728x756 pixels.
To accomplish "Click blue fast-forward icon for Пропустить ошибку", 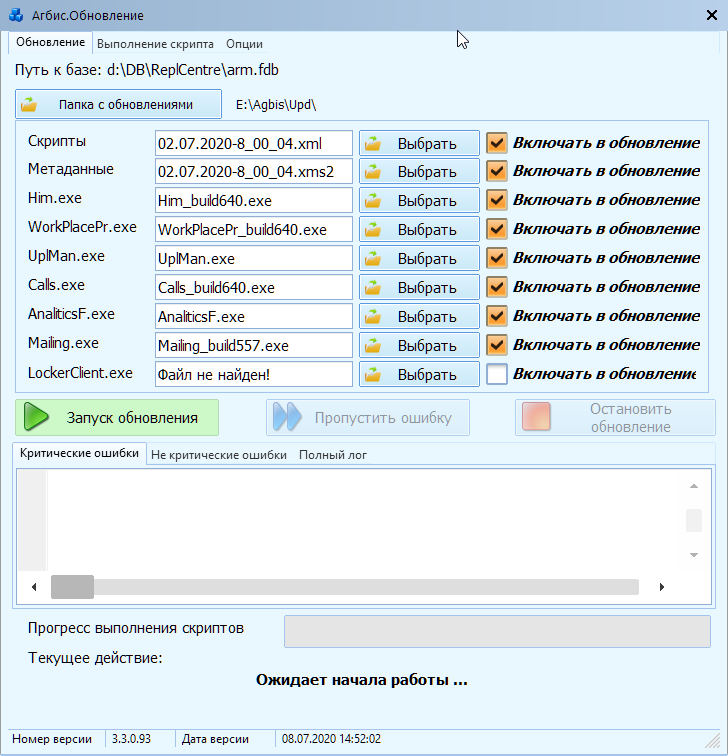I will point(287,417).
